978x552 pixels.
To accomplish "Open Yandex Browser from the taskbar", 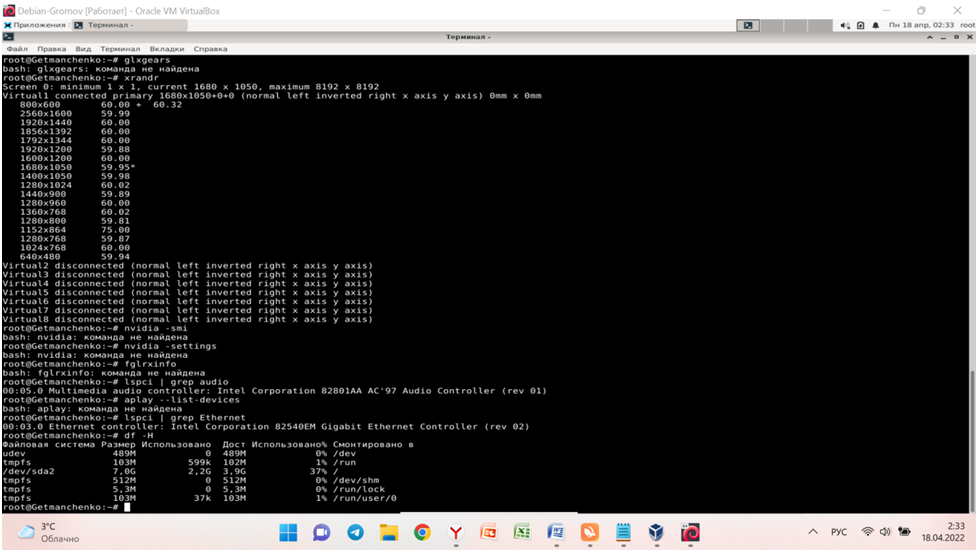I will (x=456, y=532).
